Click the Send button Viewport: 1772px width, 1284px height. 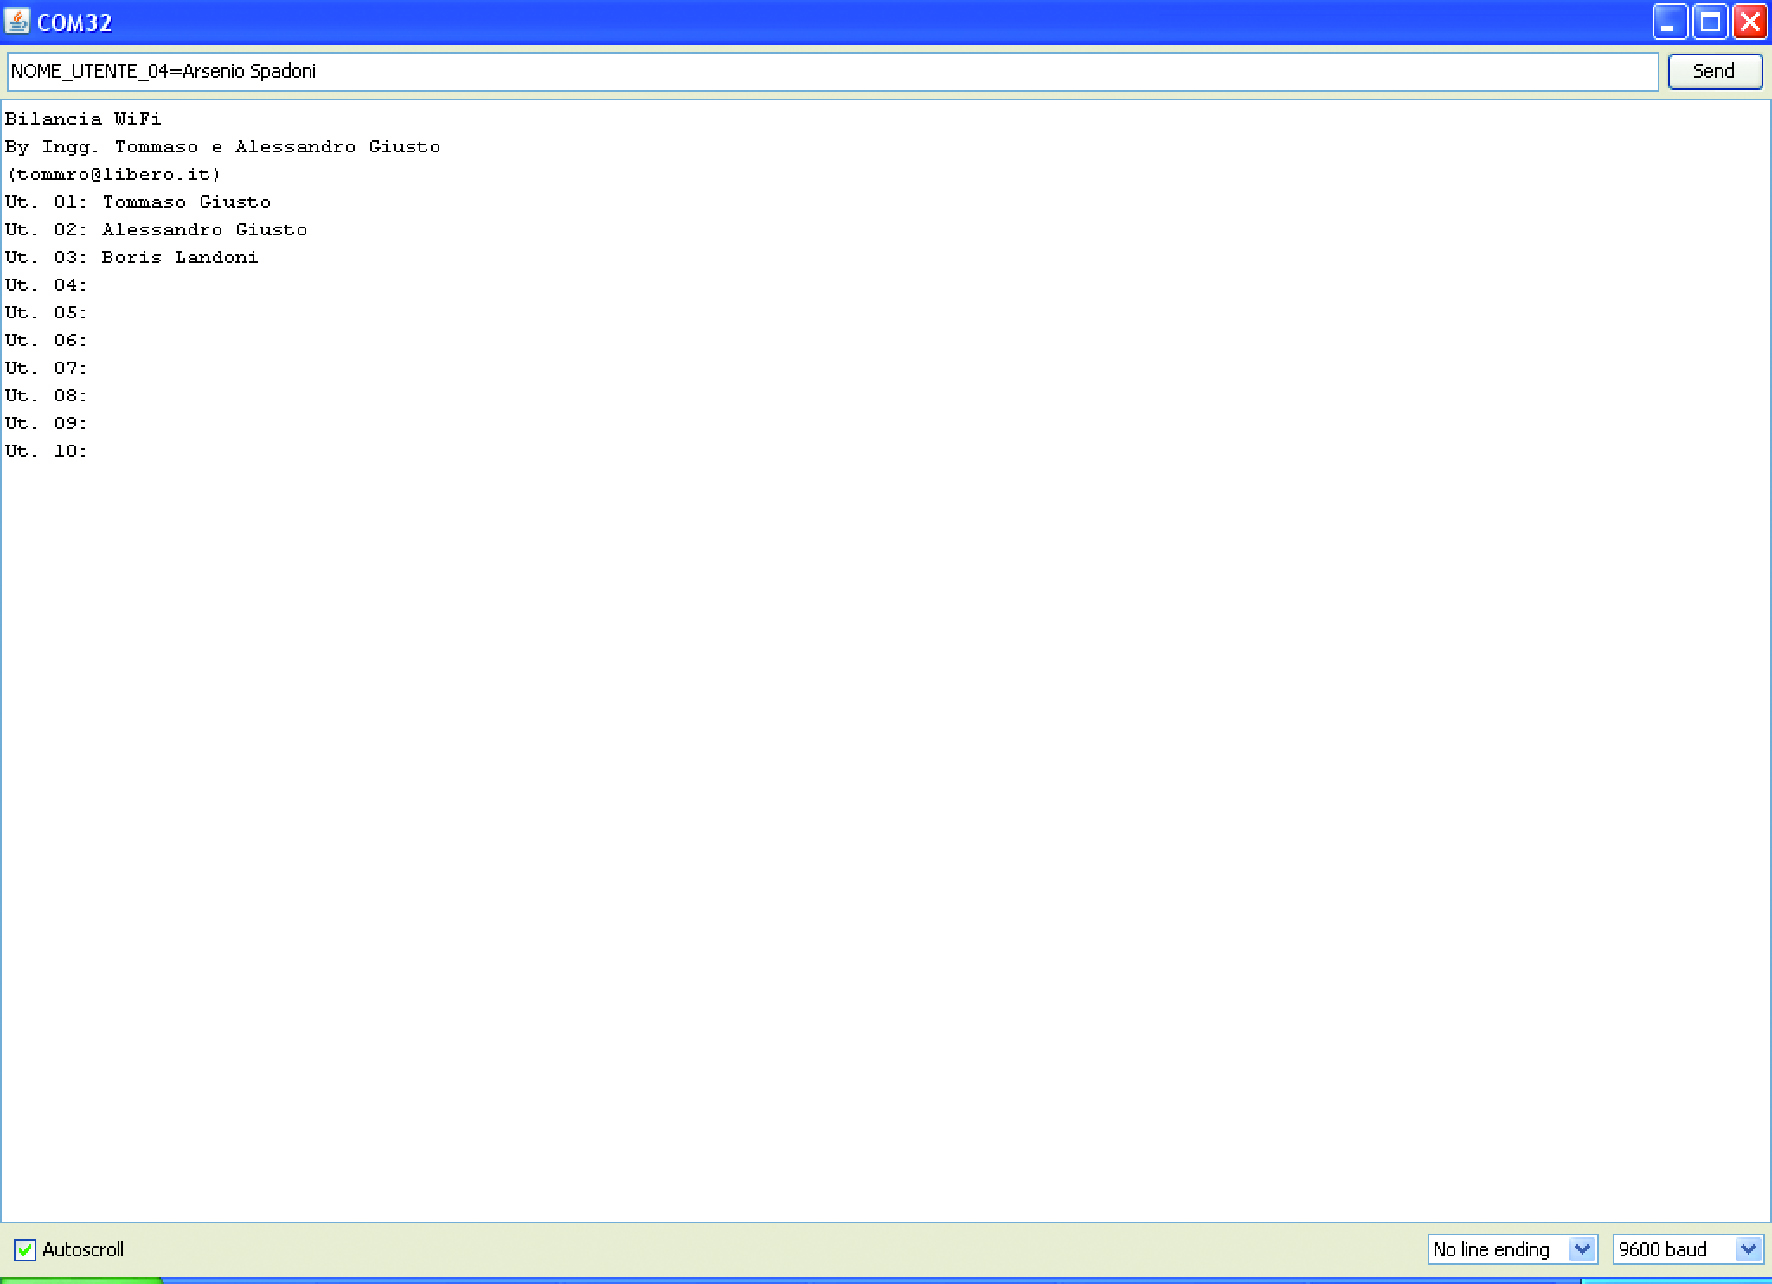point(1714,71)
